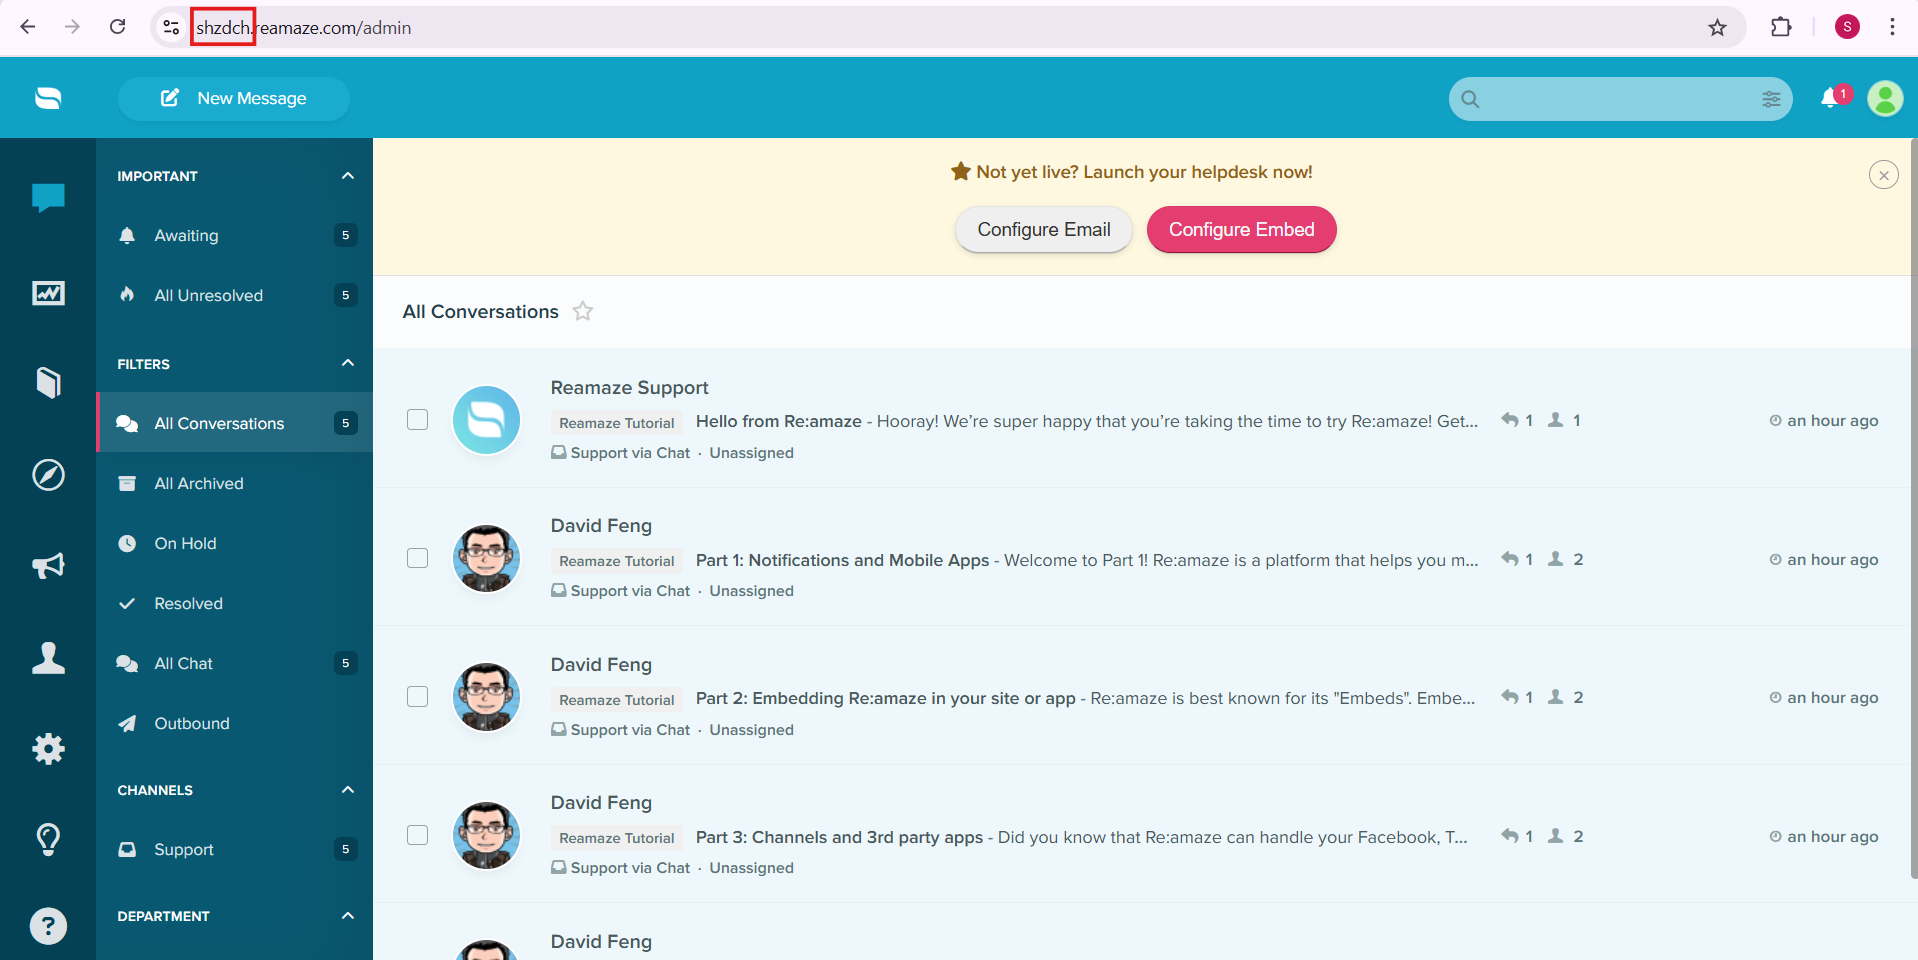Viewport: 1918px width, 960px height.
Task: Click the Configure Embed button
Action: pos(1241,229)
